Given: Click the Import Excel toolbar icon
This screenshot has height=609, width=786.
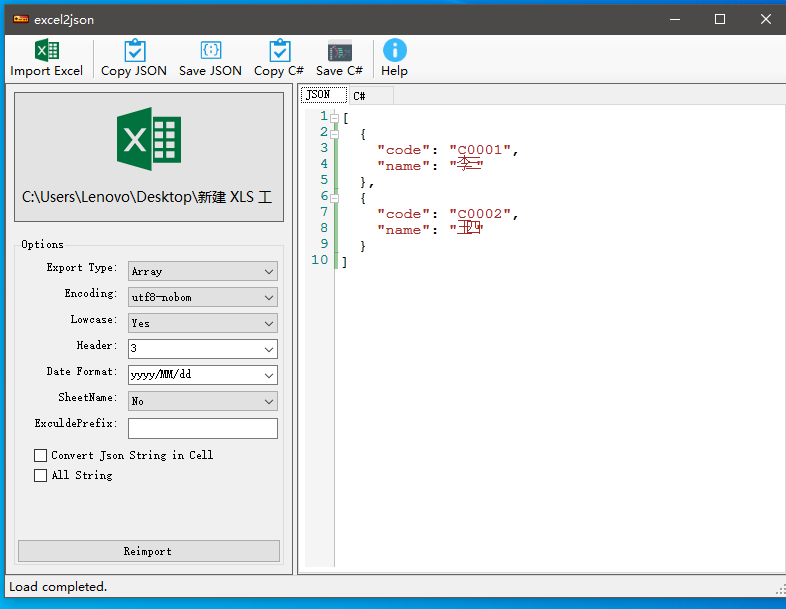Looking at the screenshot, I should (46, 51).
